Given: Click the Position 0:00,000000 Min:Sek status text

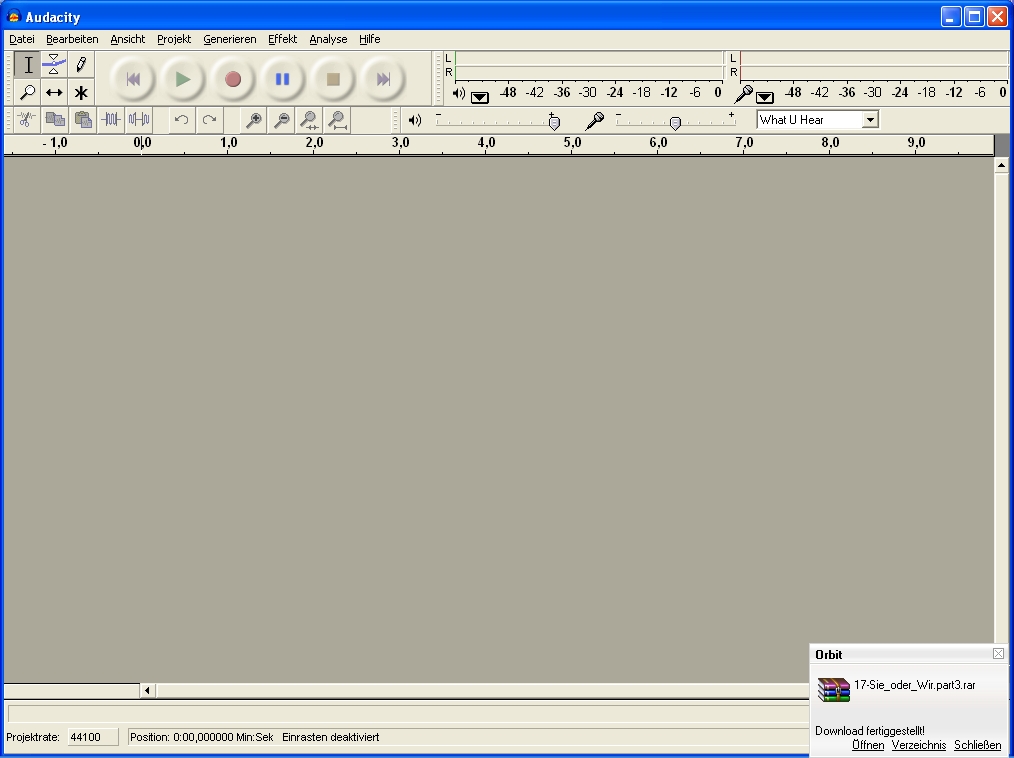Looking at the screenshot, I should [202, 737].
